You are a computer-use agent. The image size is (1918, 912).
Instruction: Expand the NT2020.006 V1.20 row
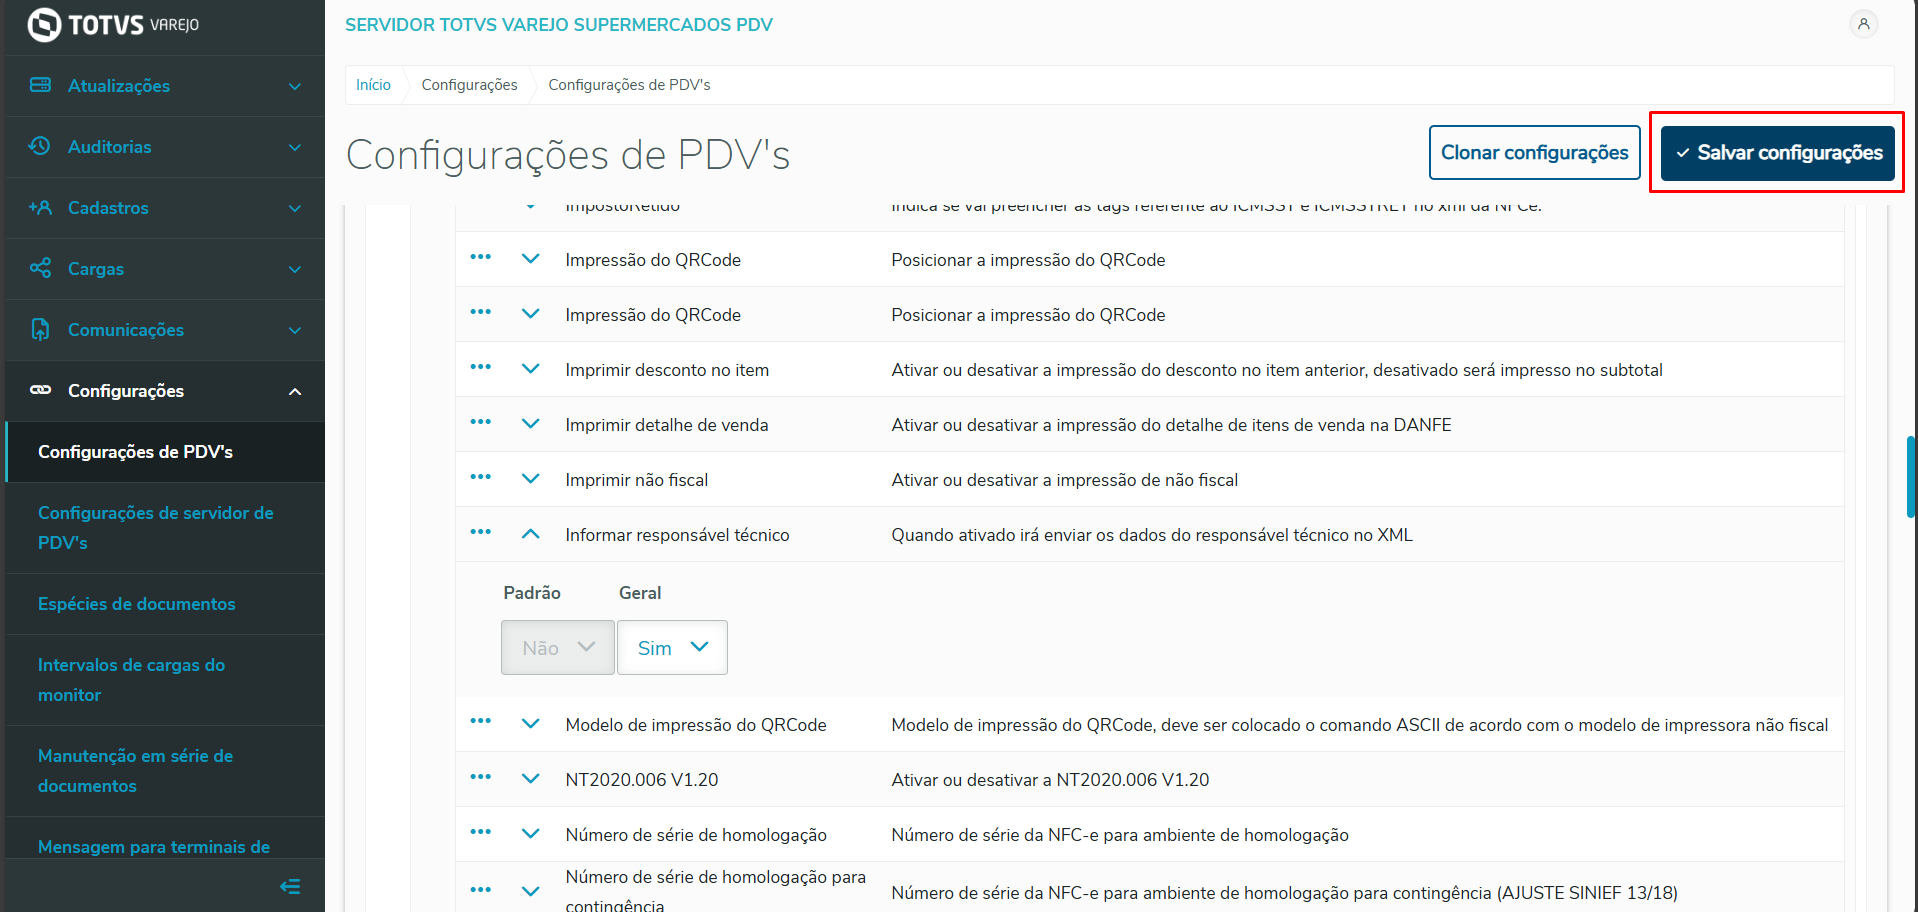pyautogui.click(x=531, y=779)
